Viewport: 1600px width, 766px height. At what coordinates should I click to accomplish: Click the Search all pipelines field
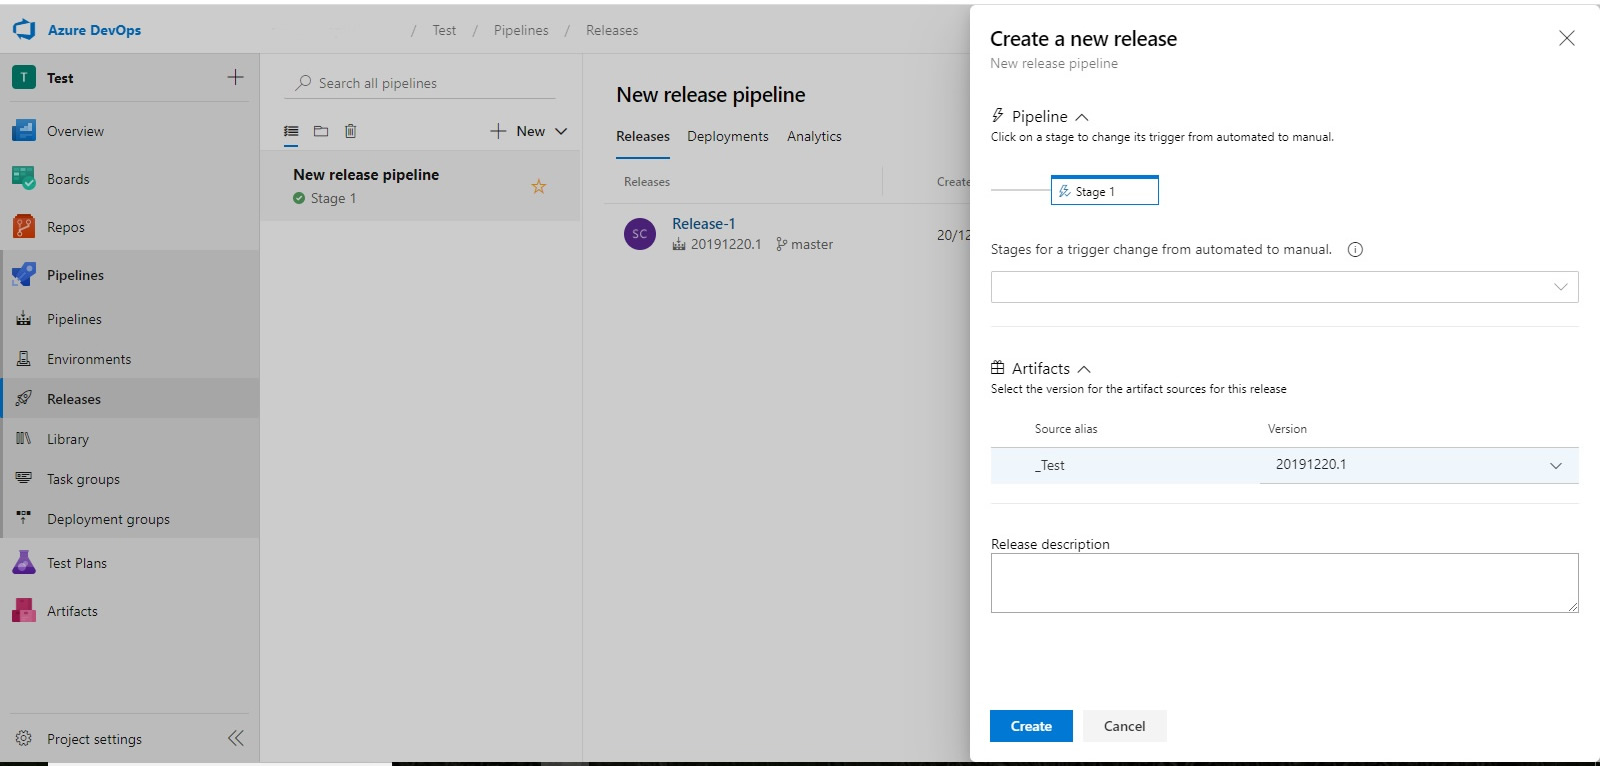point(420,83)
